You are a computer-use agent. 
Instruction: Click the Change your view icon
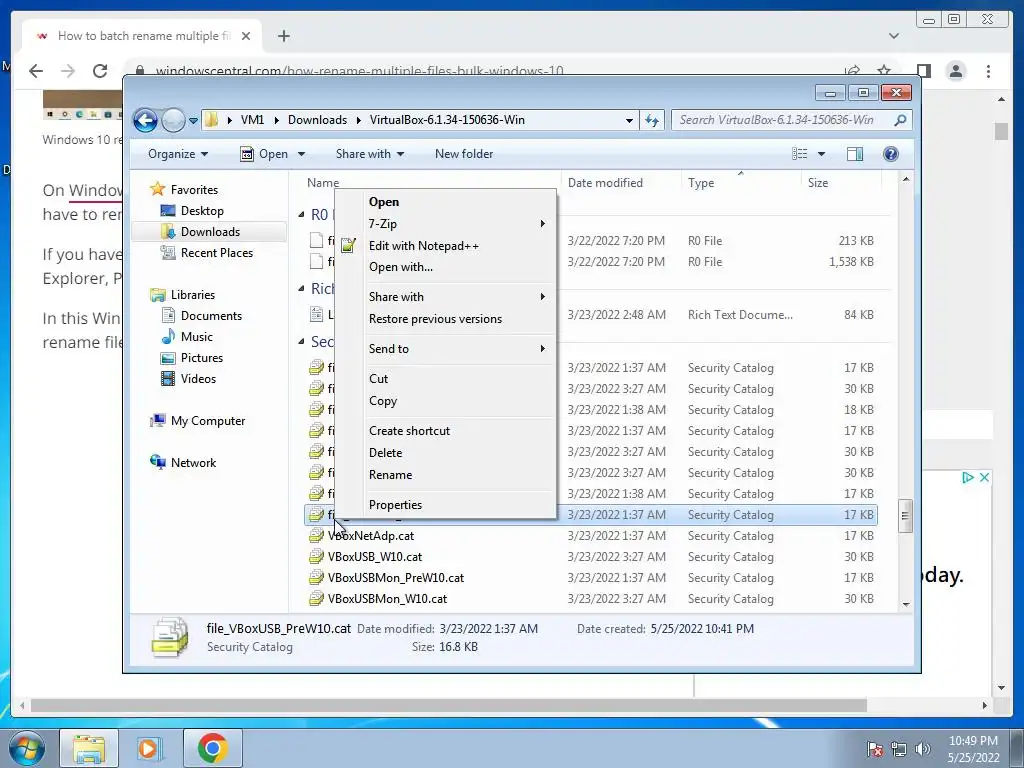(799, 154)
